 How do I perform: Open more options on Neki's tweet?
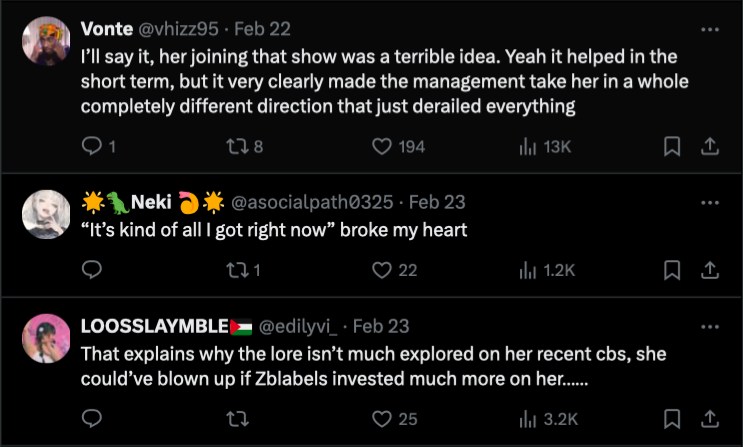710,202
